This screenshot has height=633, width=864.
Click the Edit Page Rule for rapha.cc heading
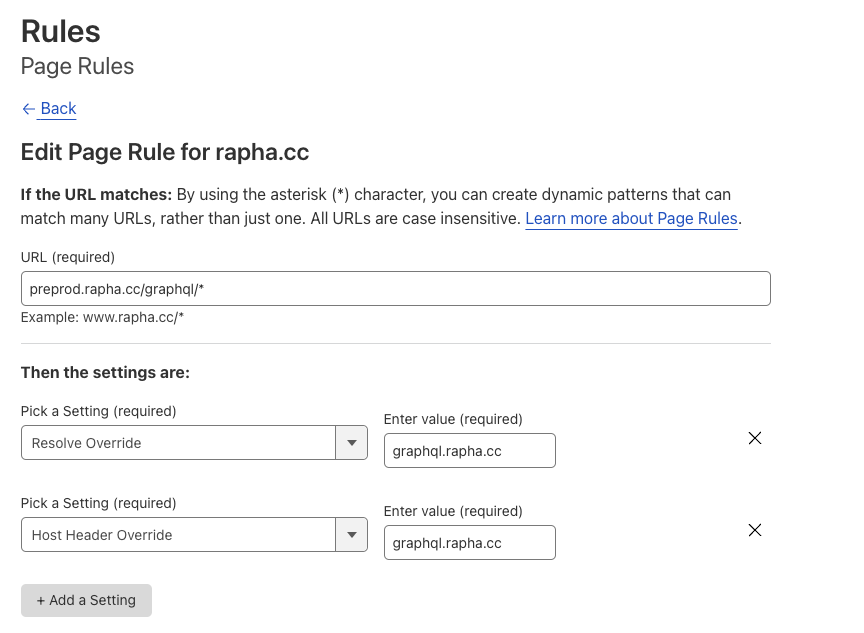(165, 152)
